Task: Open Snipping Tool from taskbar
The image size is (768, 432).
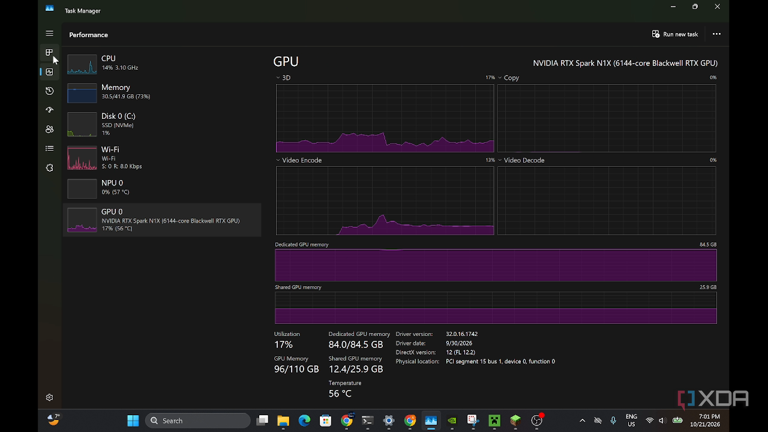Action: [x=473, y=421]
